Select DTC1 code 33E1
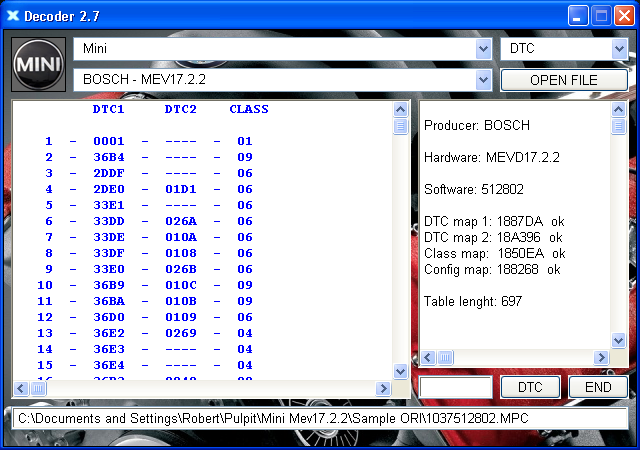Screen dimensions: 640x450 (x=109, y=205)
